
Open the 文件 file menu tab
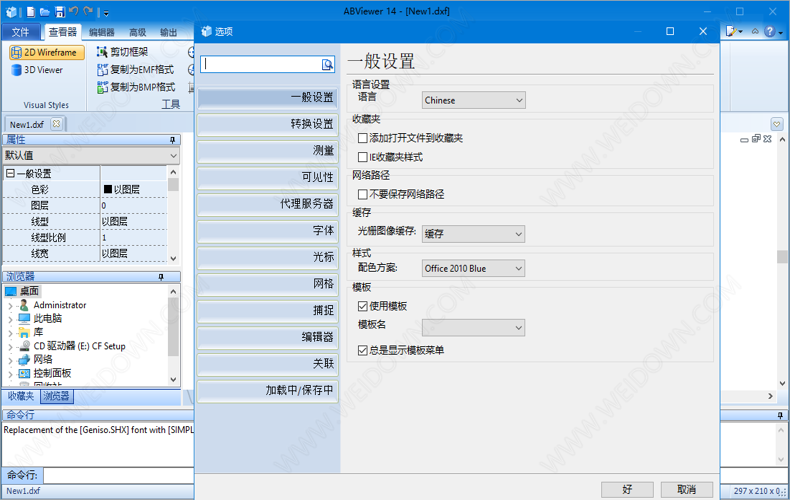(x=21, y=32)
